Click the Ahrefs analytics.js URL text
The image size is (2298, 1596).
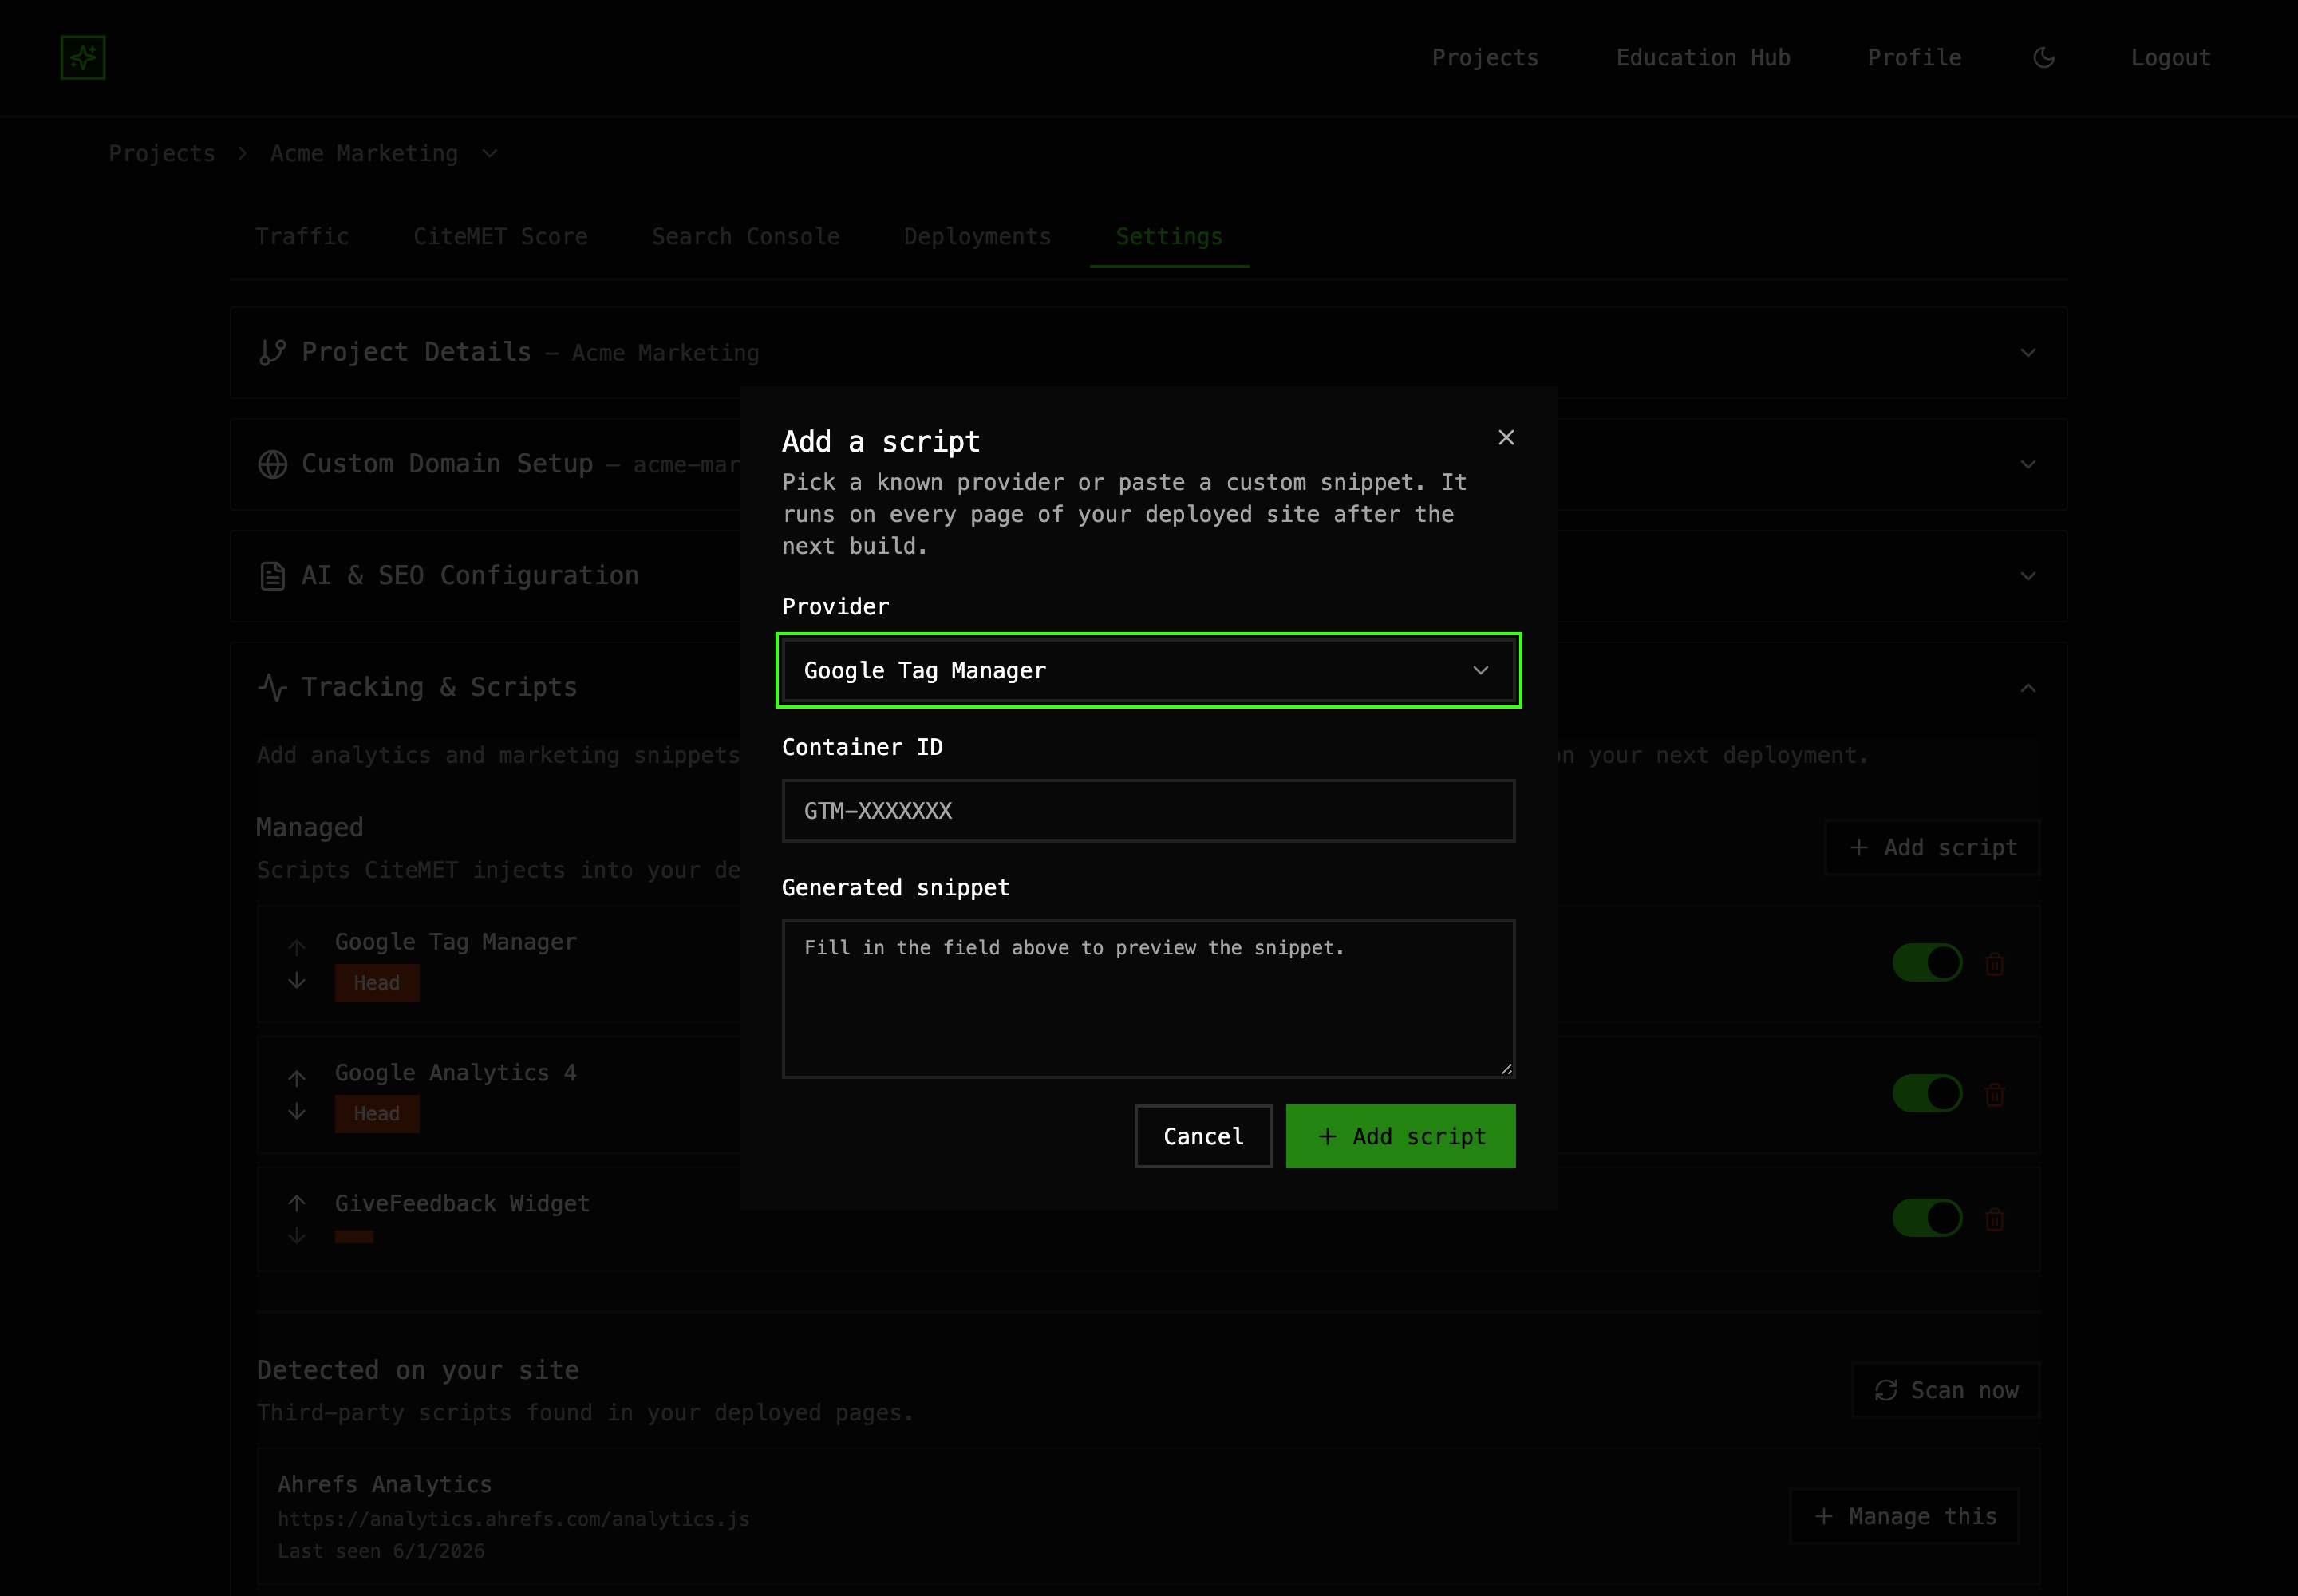pos(513,1519)
